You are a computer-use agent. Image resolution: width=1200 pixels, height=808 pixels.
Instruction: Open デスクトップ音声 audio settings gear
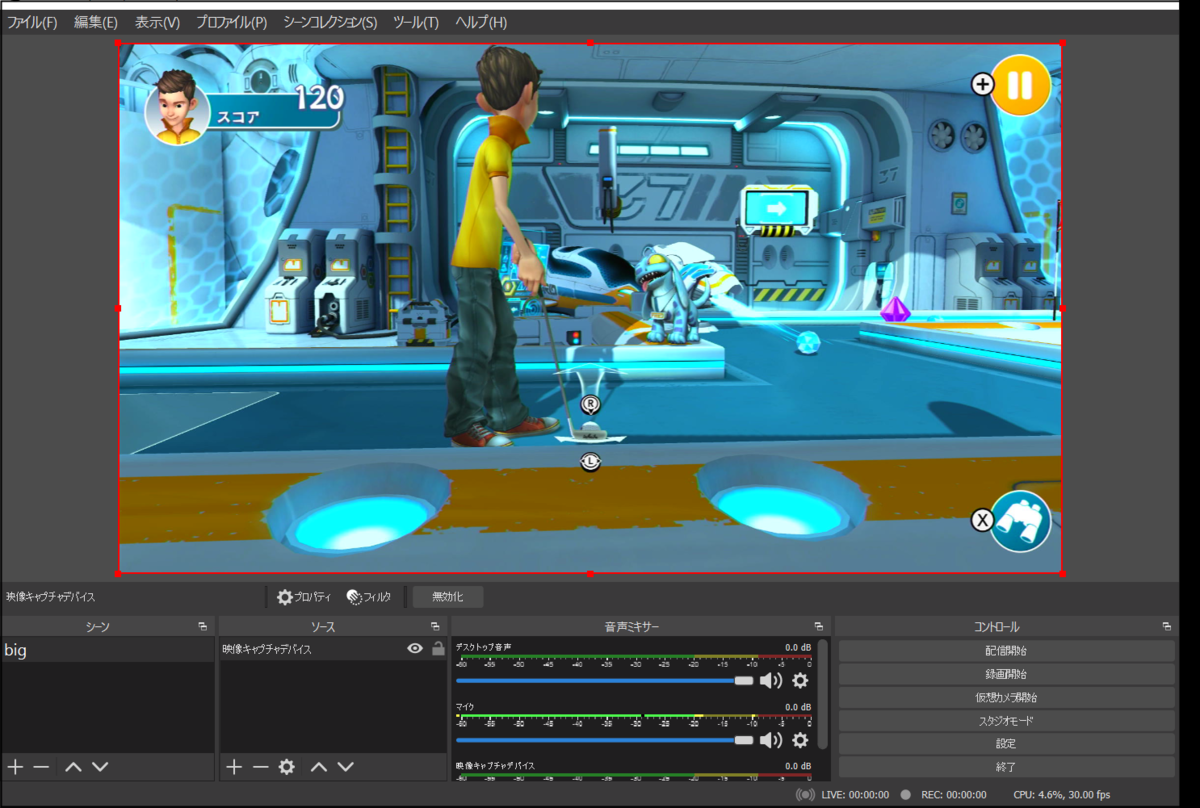coord(800,681)
